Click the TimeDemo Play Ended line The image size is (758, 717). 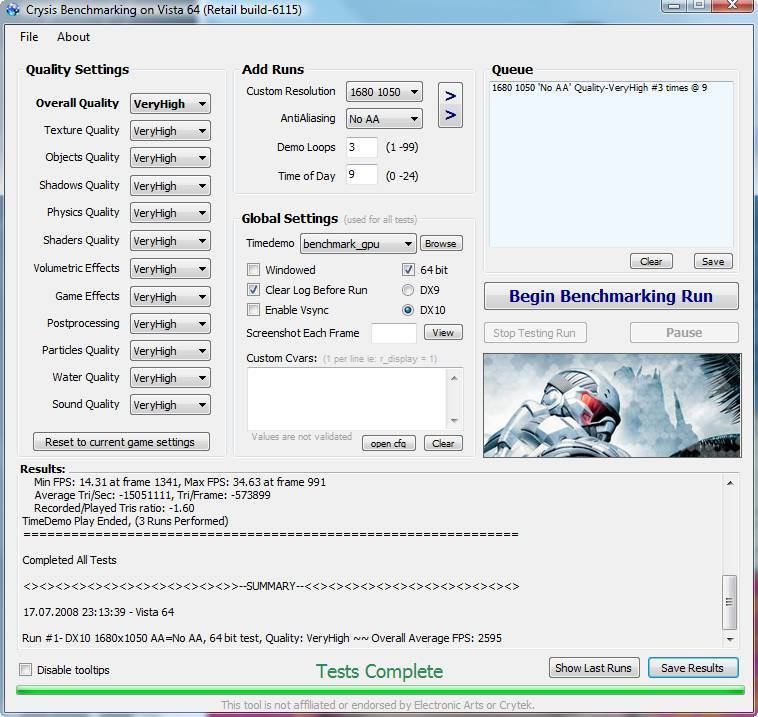(x=125, y=521)
